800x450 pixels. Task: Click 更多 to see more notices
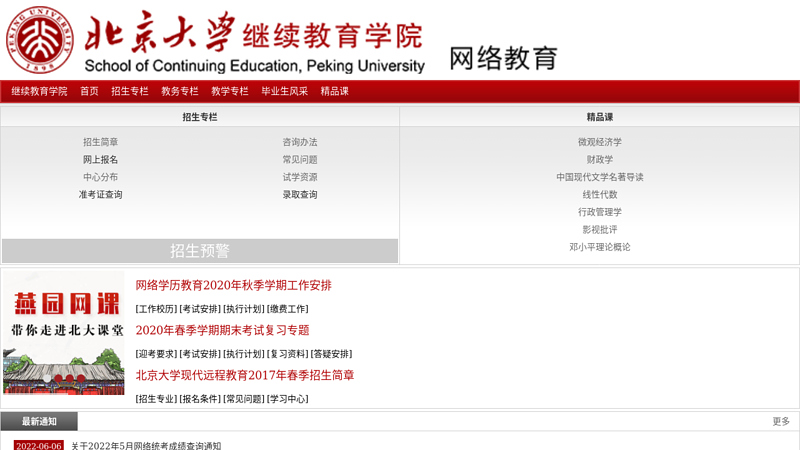coord(781,421)
